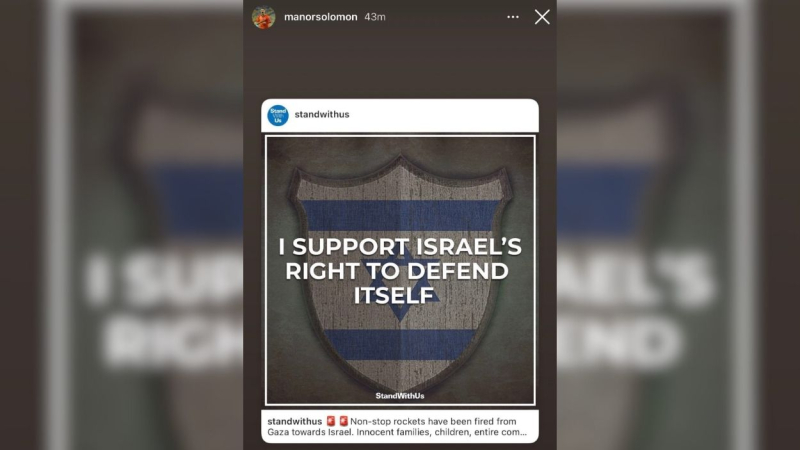Click the StandWithUs watermark on the image
This screenshot has height=450, width=800.
click(x=400, y=395)
